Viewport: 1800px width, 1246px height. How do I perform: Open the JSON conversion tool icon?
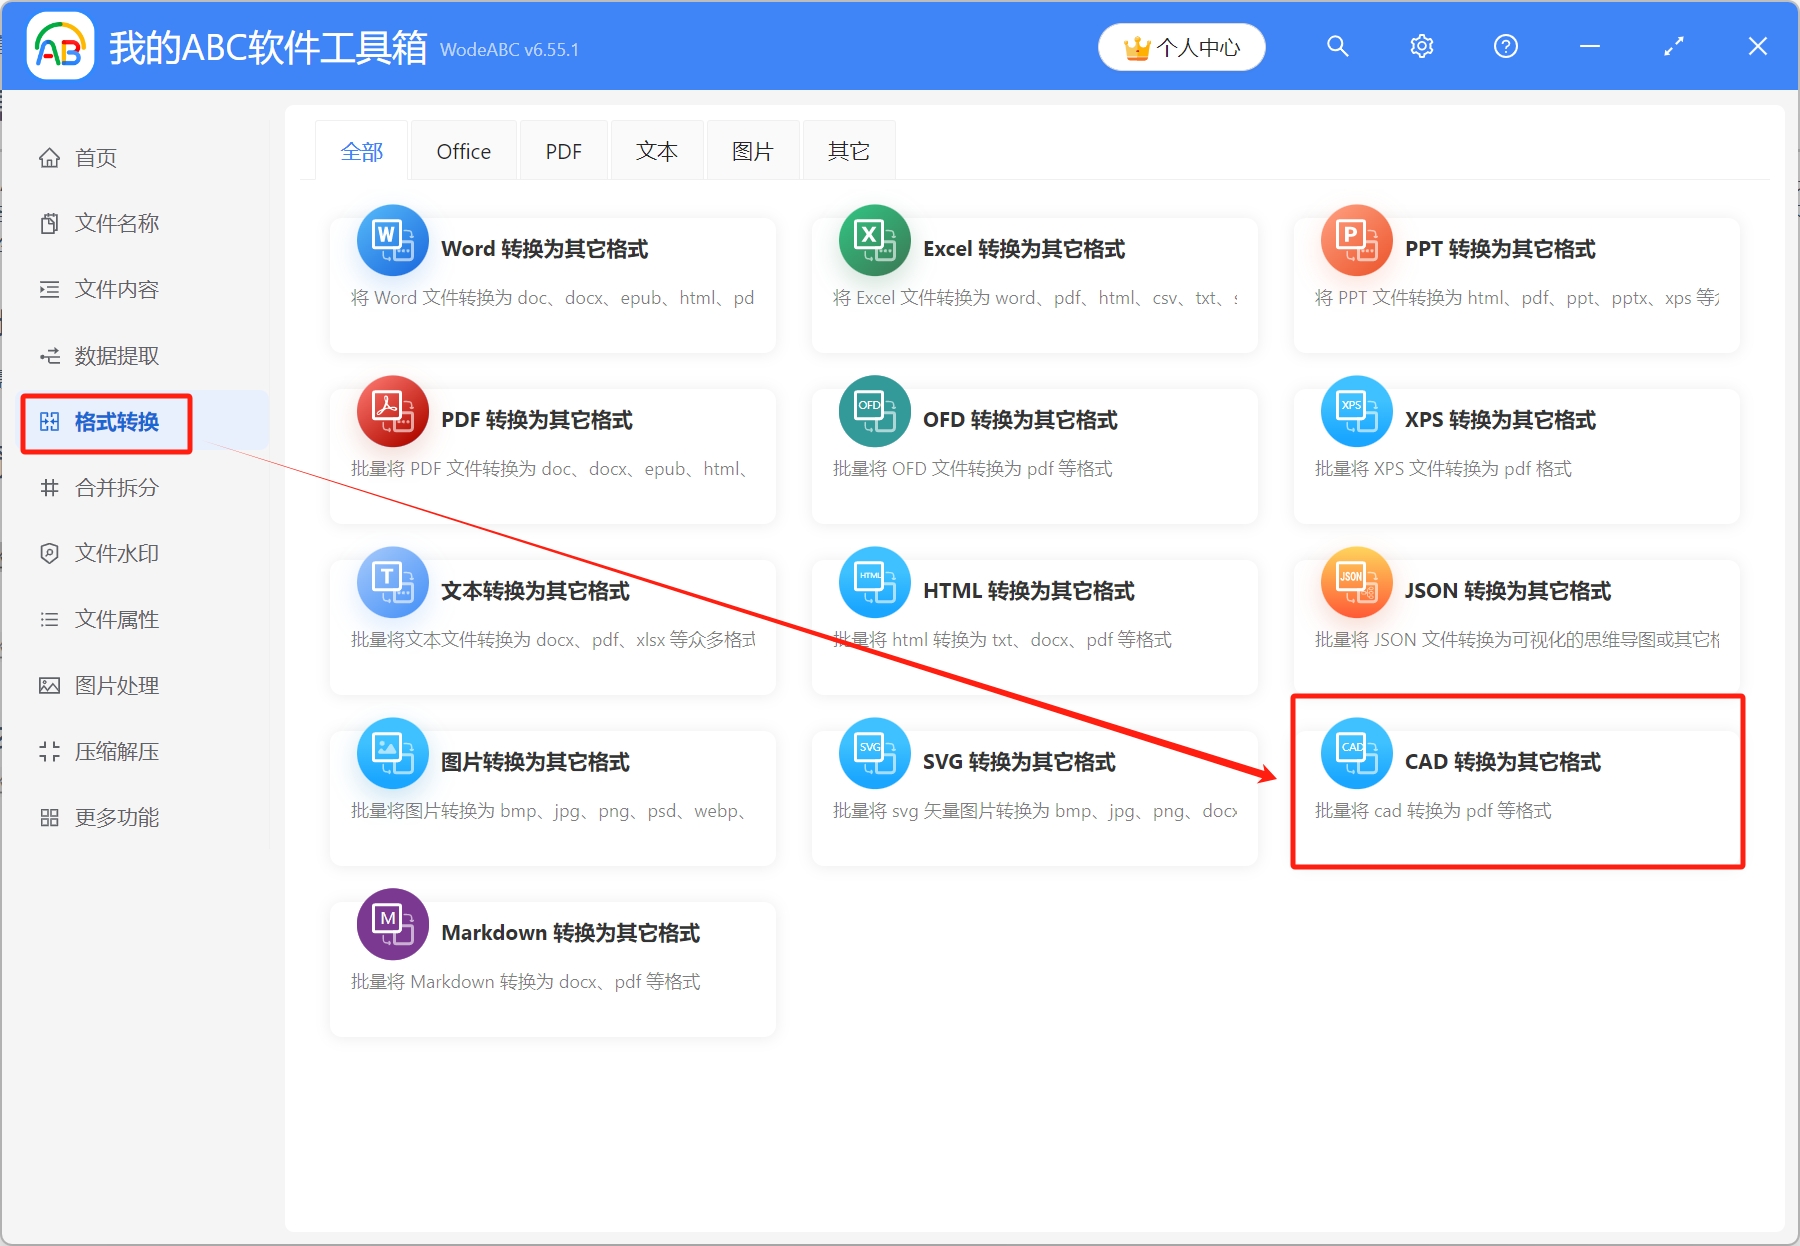click(1355, 582)
